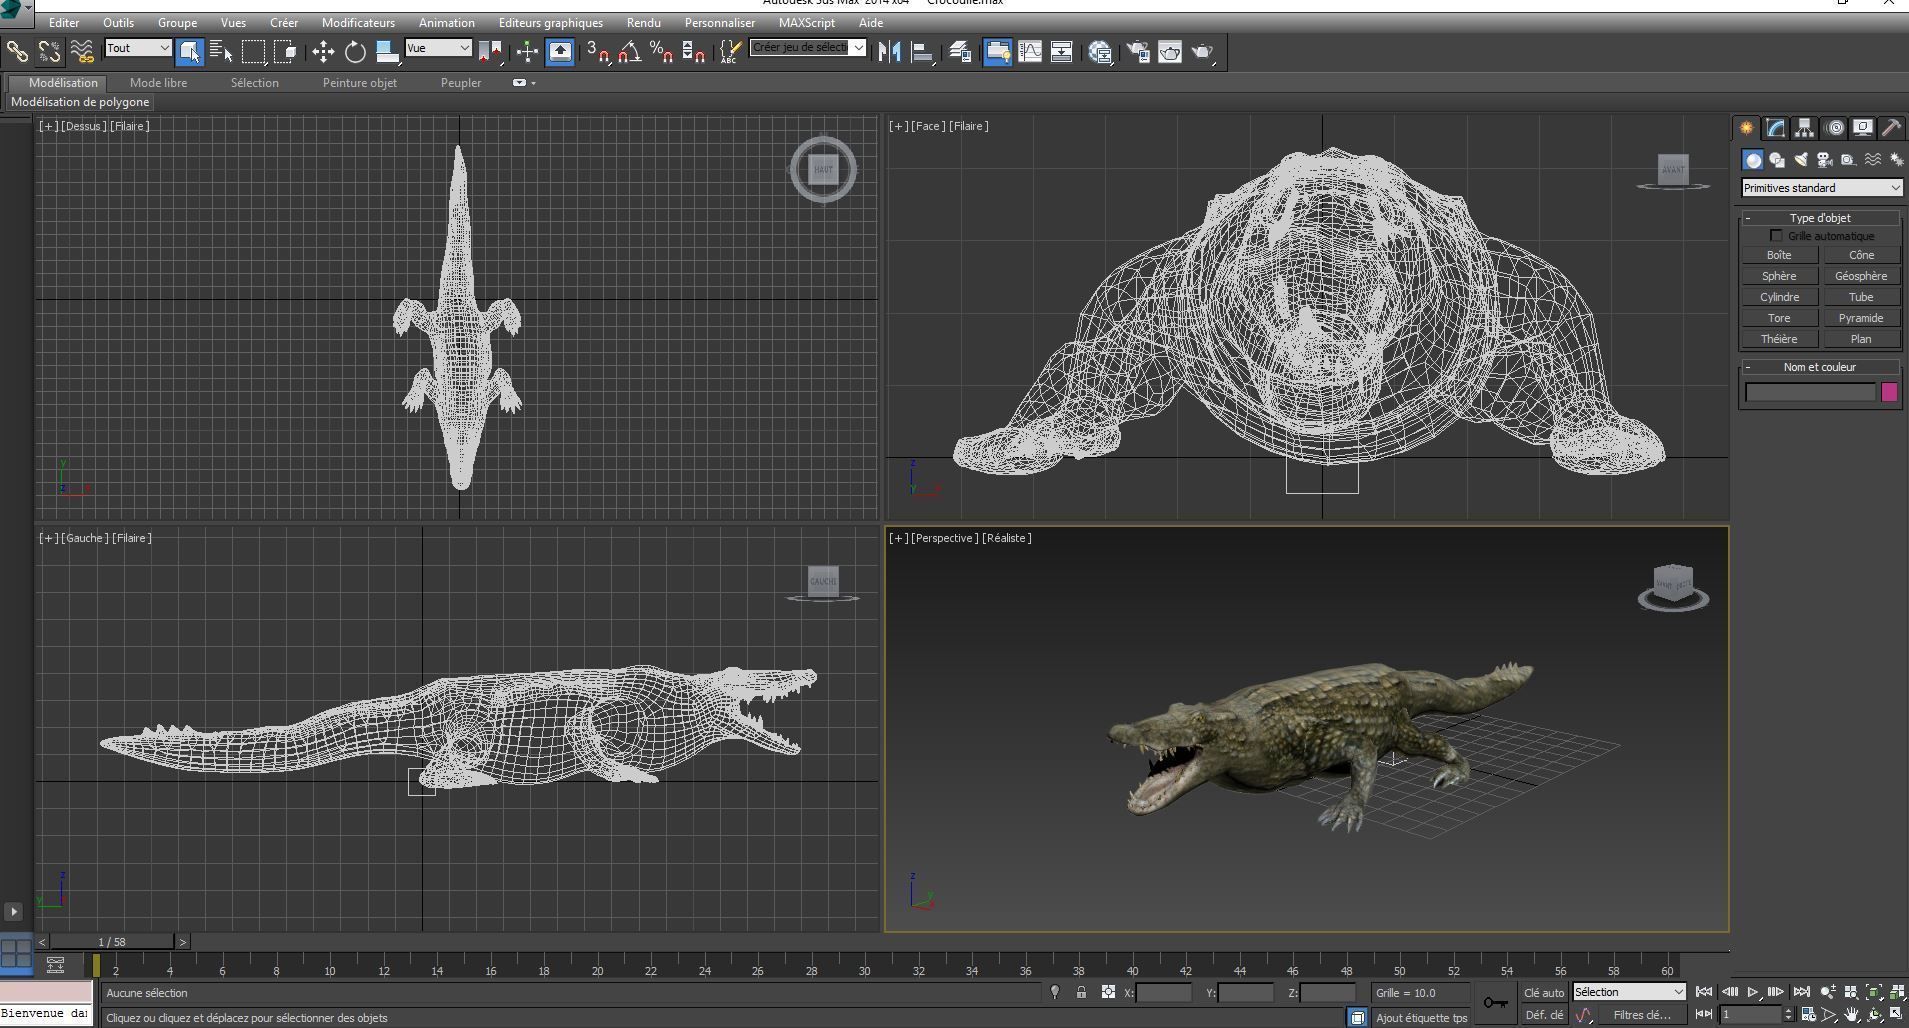Image resolution: width=1909 pixels, height=1028 pixels.
Task: Open the Modificateurs menu
Action: (x=358, y=22)
